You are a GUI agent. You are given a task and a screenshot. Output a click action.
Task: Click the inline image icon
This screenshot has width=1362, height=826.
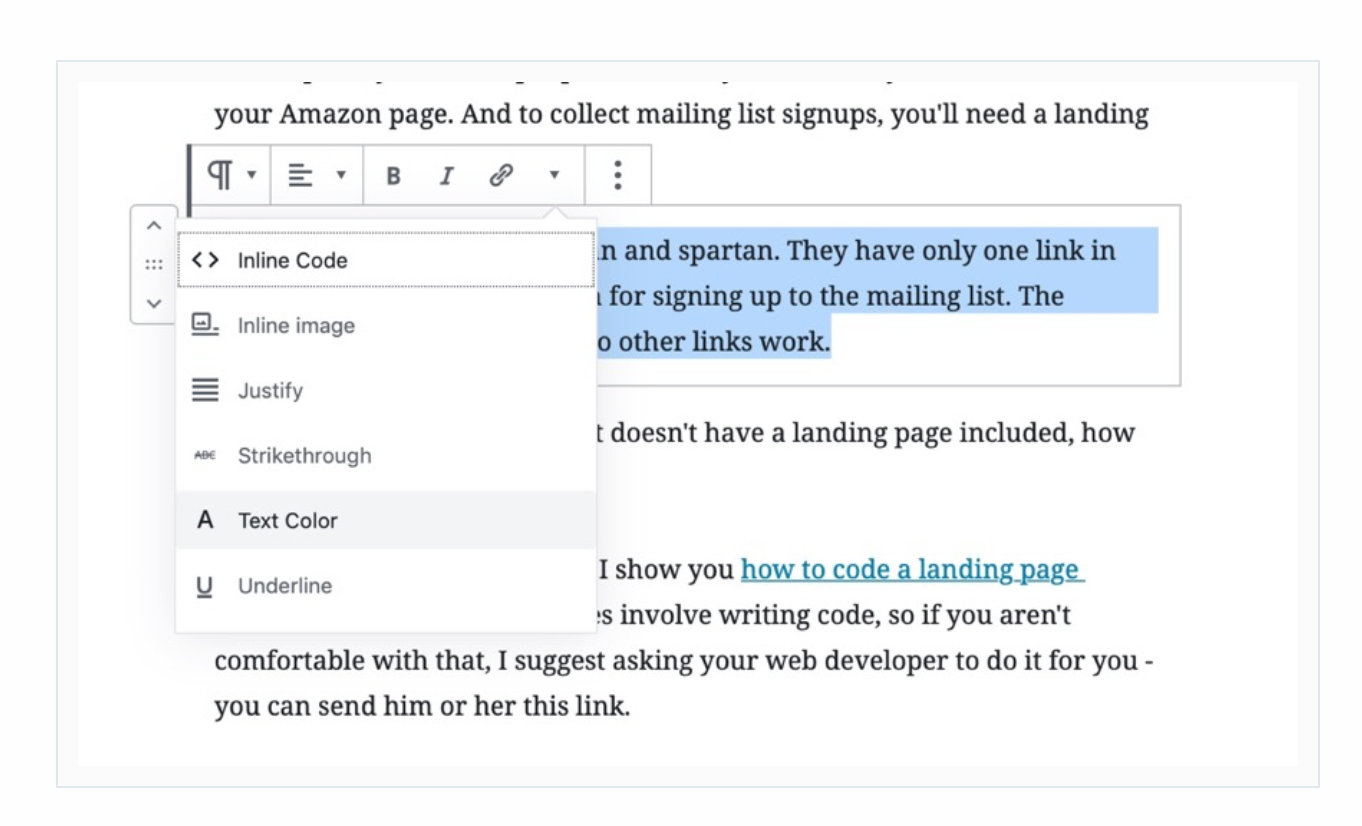tap(205, 325)
